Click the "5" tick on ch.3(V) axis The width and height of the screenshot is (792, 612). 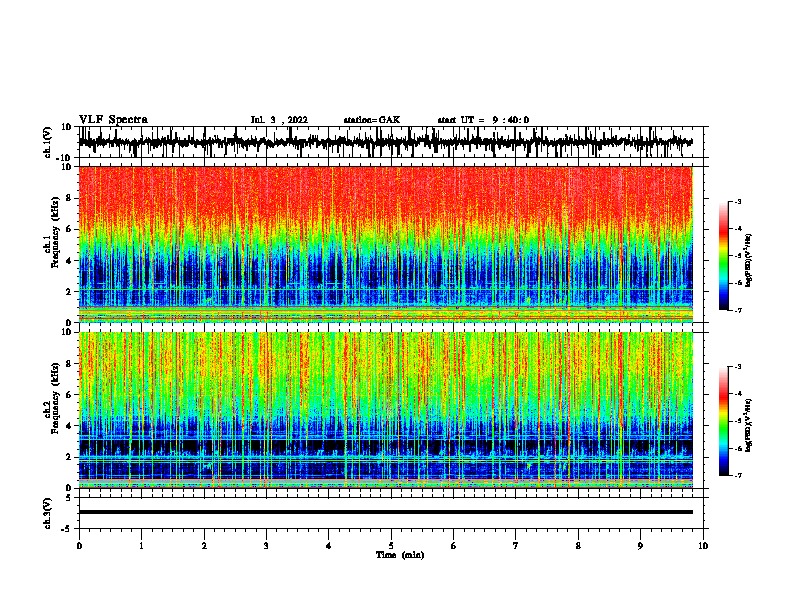70,498
